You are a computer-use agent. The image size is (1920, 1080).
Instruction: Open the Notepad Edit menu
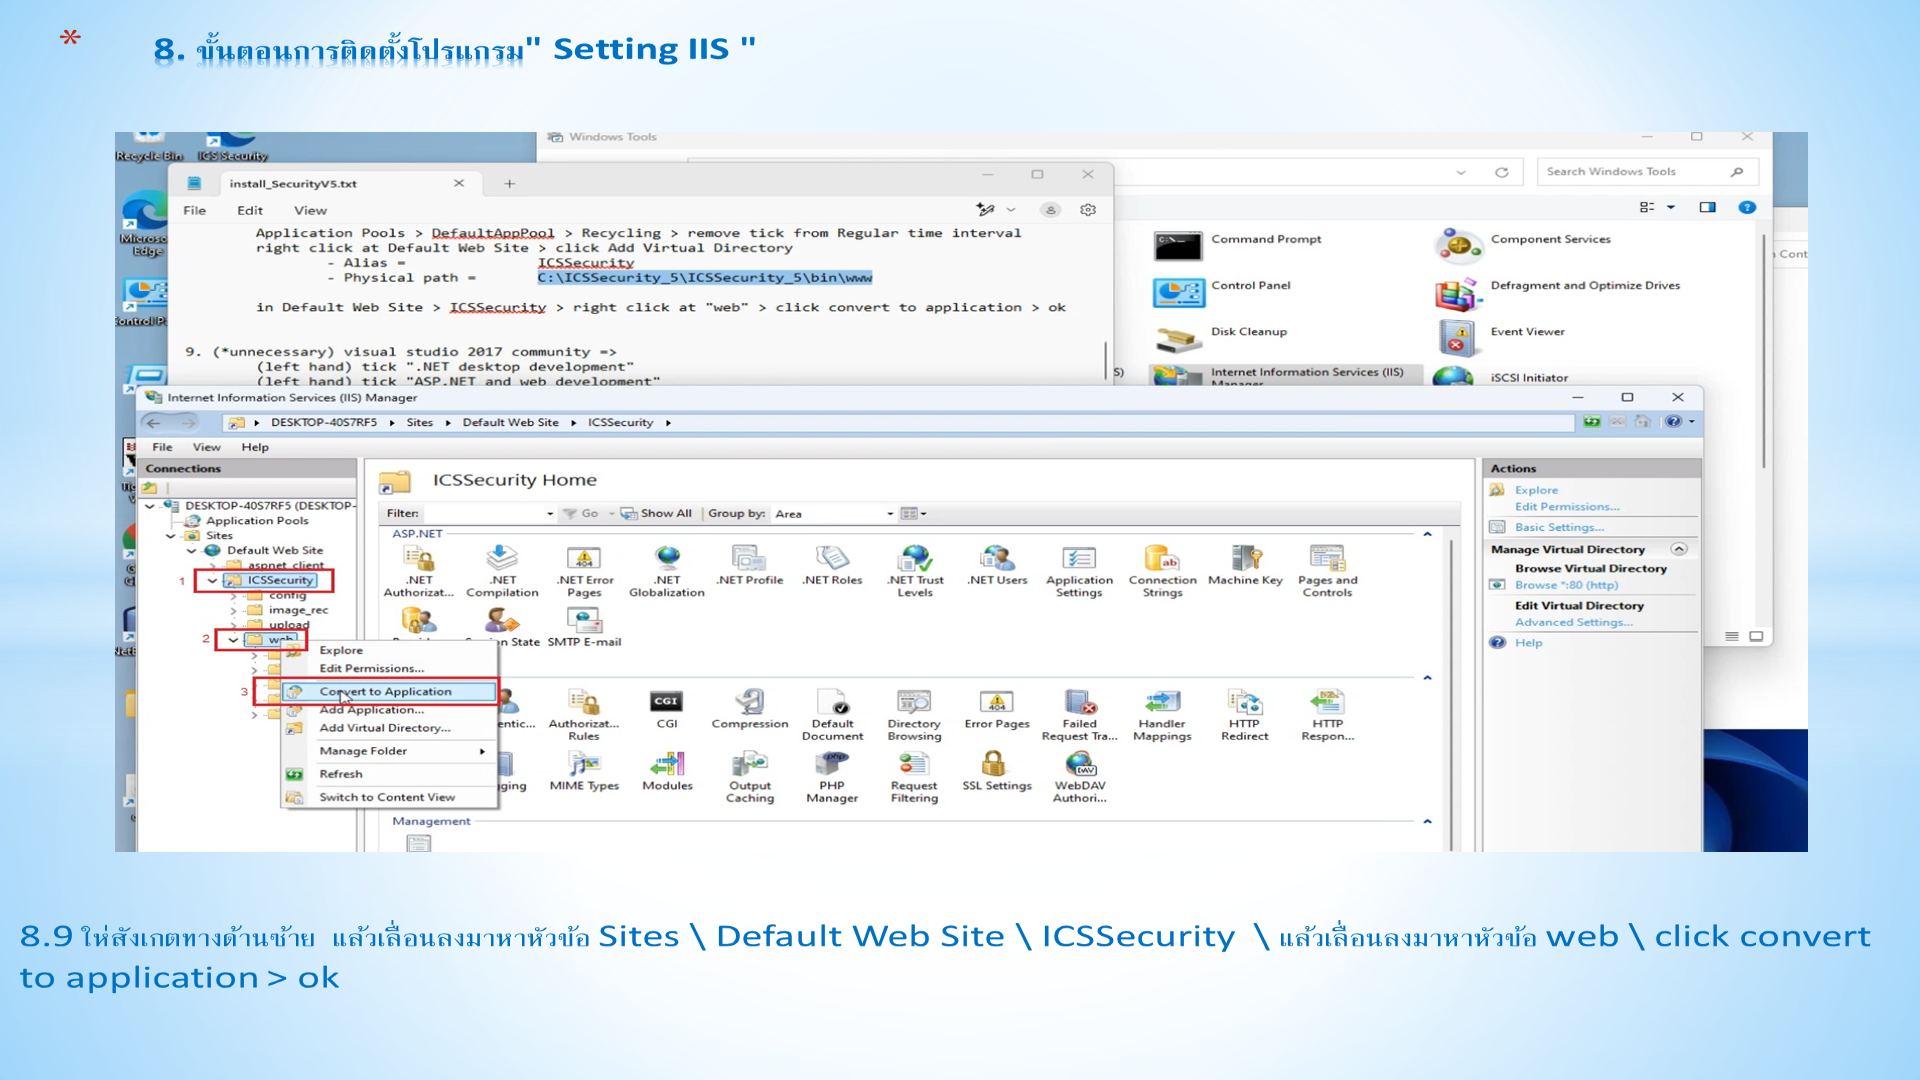(x=250, y=210)
